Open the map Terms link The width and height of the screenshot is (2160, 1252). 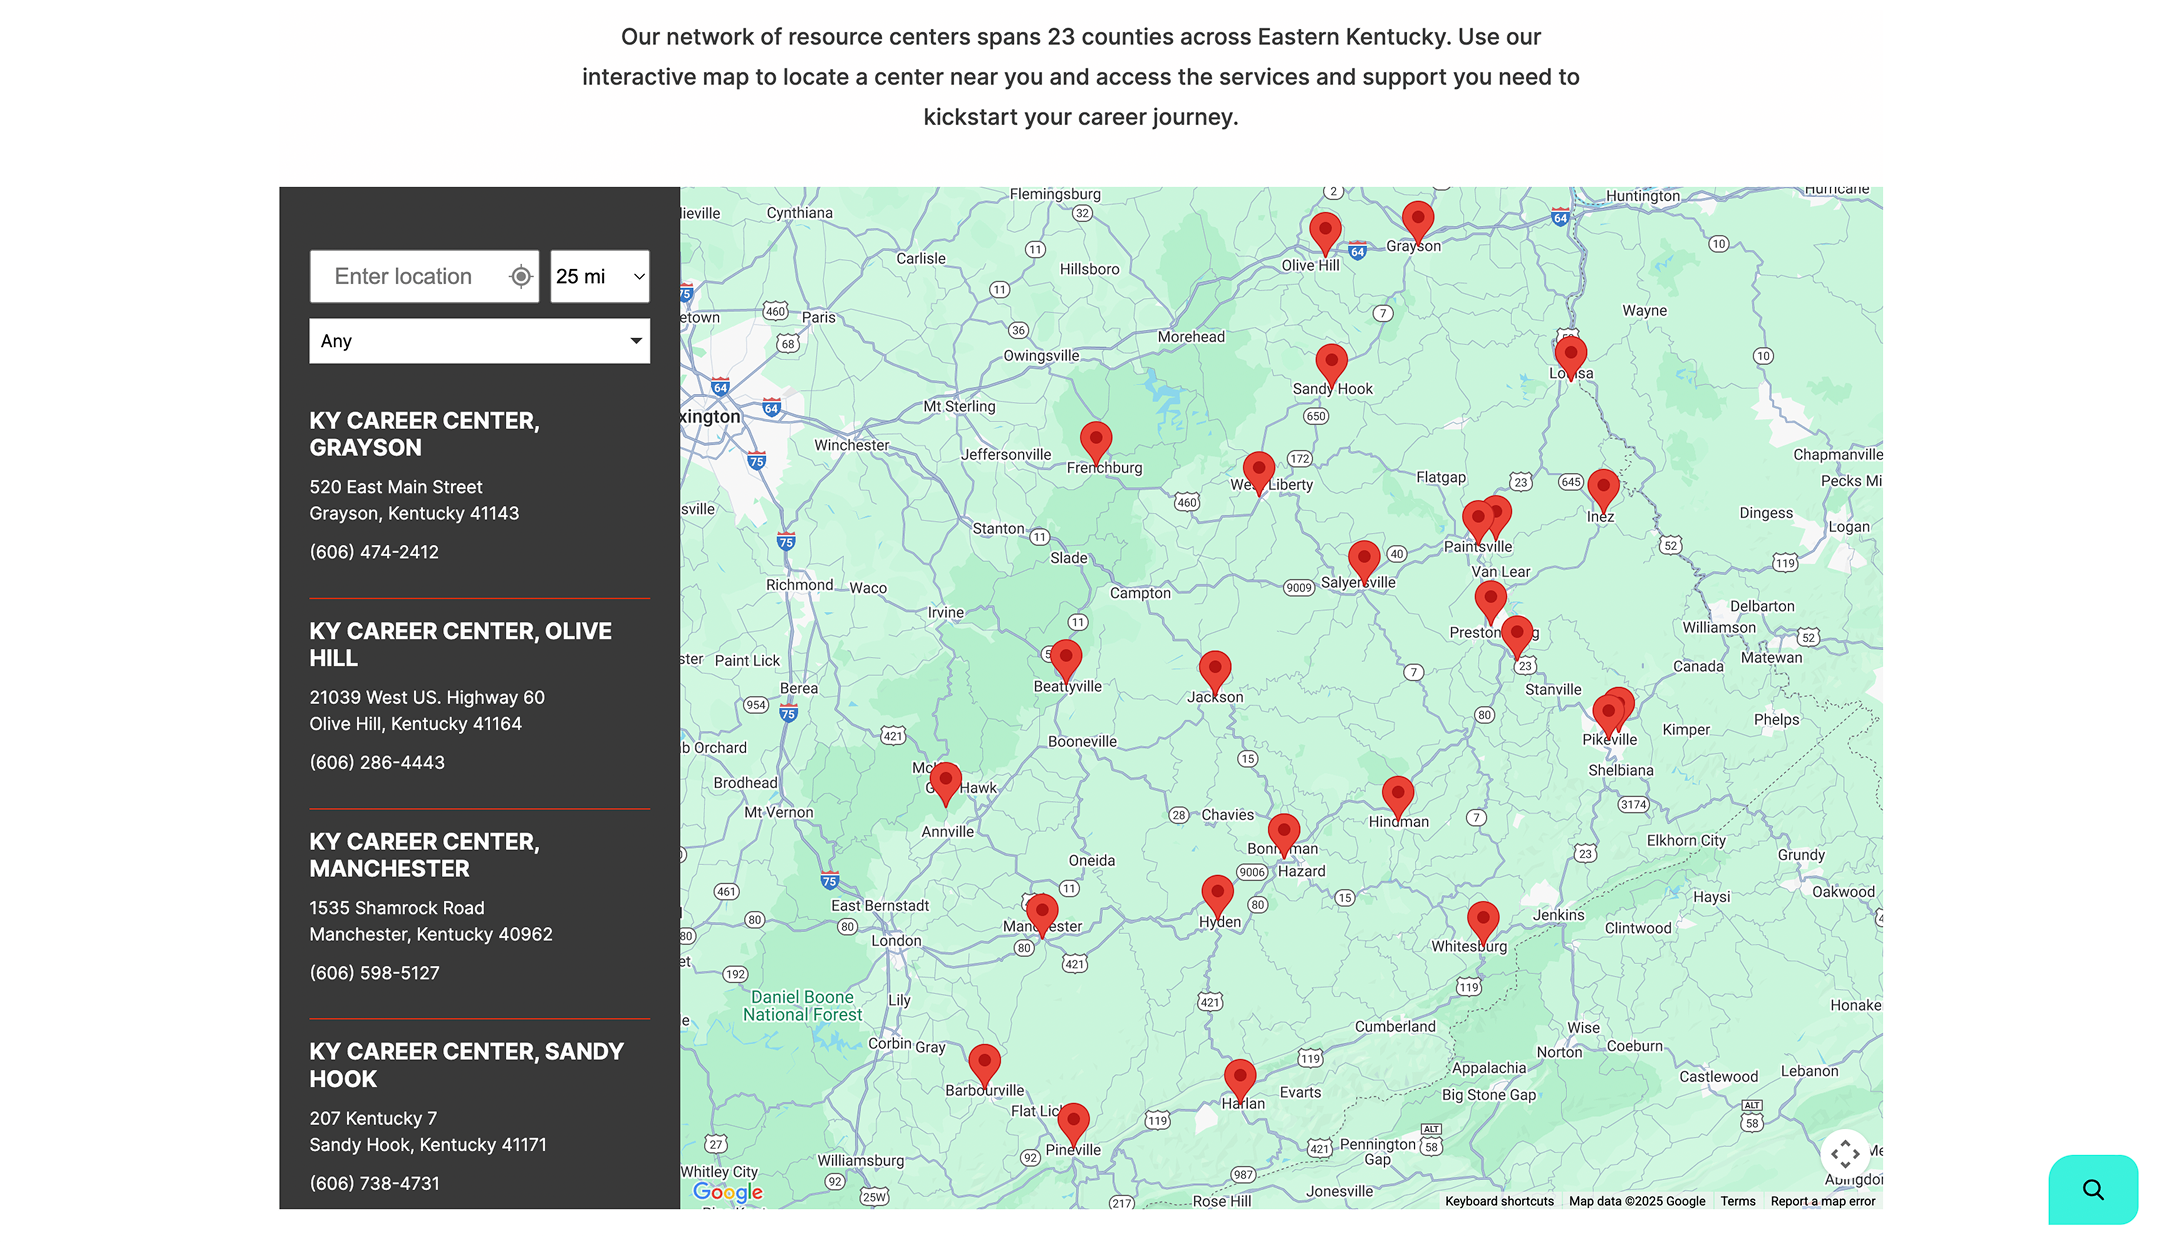point(1738,1202)
